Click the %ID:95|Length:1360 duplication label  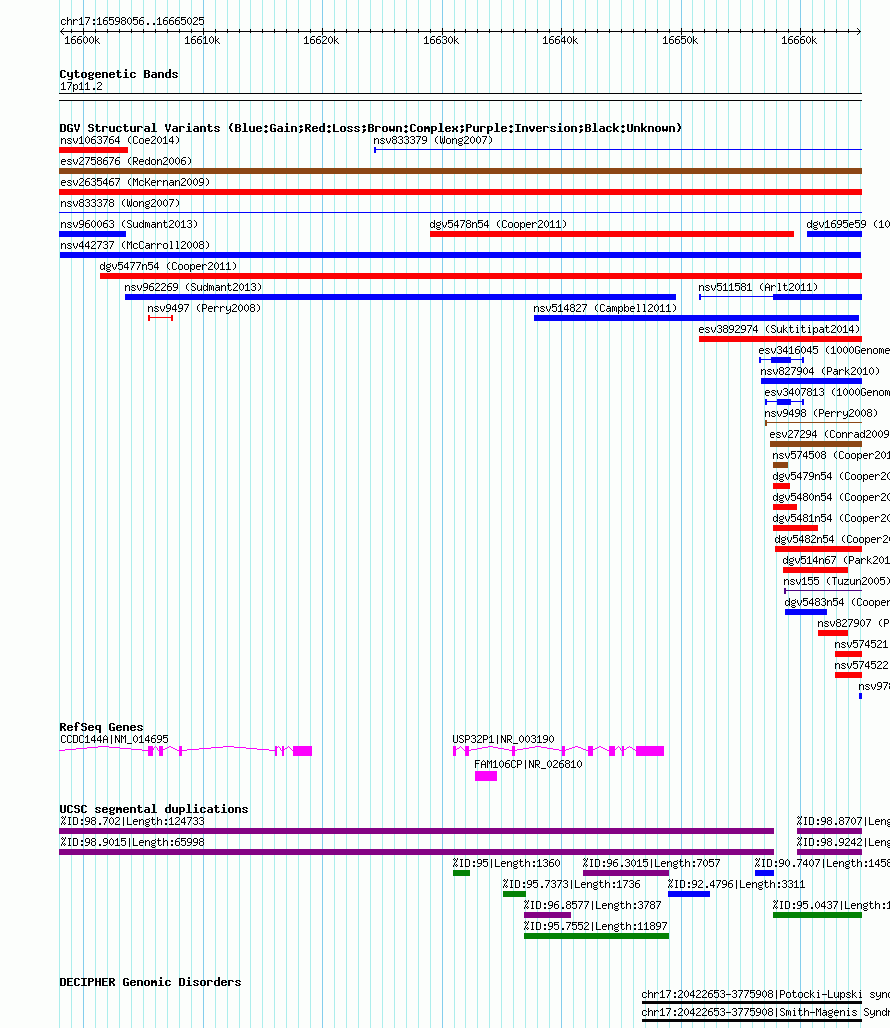point(507,863)
